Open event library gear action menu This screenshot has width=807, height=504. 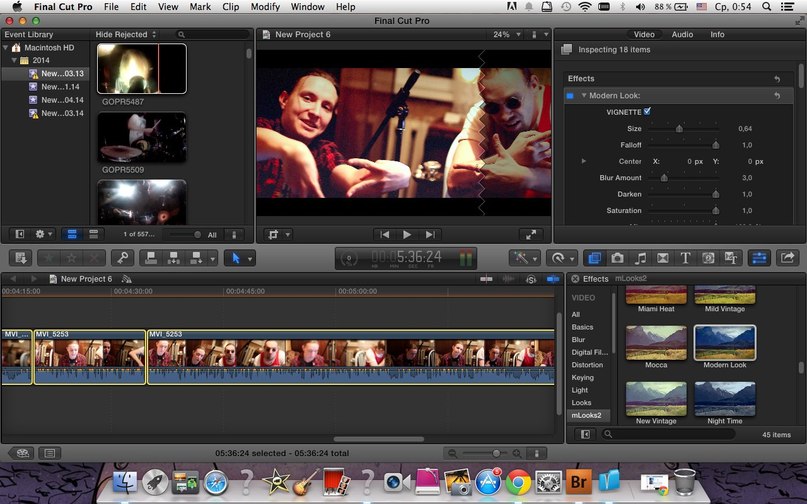[43, 234]
